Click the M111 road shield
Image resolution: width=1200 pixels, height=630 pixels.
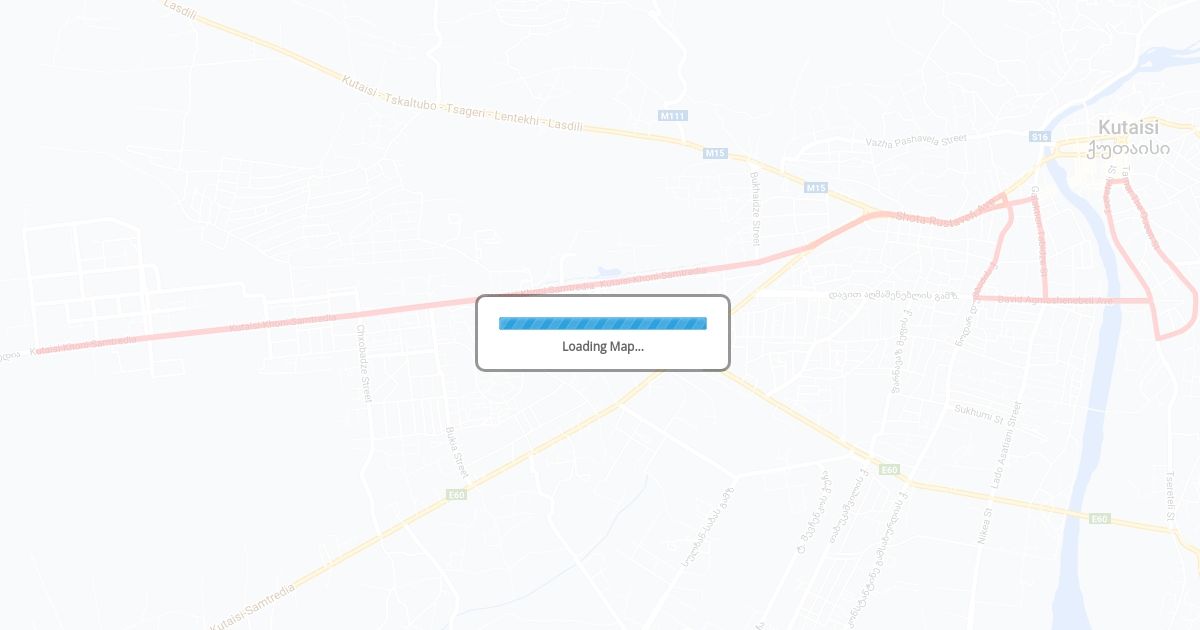(673, 116)
